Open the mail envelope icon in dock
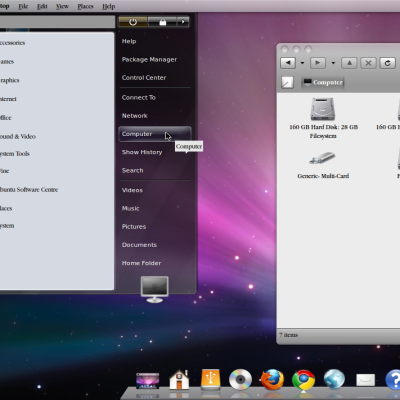400x400 pixels. click(x=366, y=380)
